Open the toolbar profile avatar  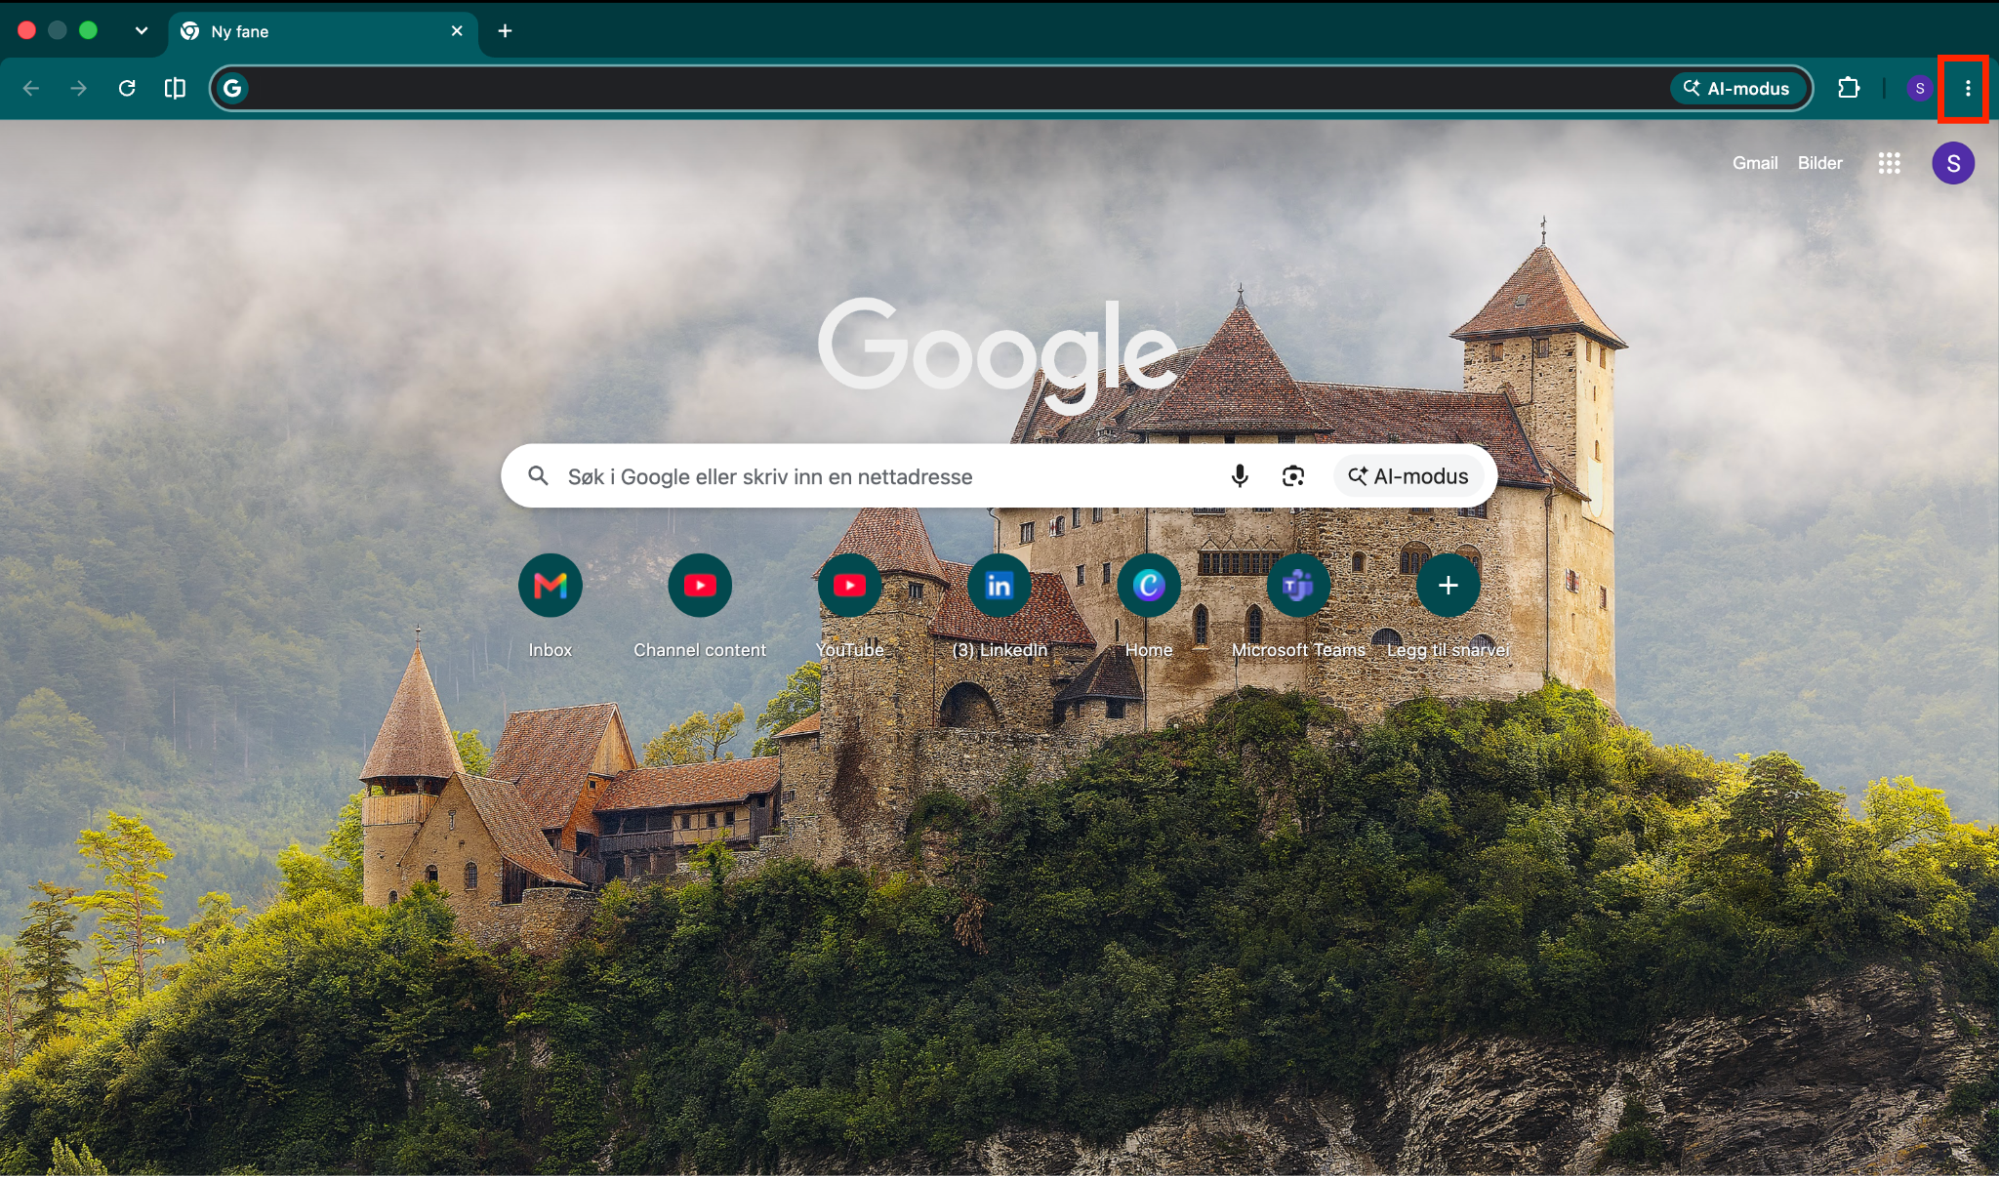pyautogui.click(x=1918, y=89)
